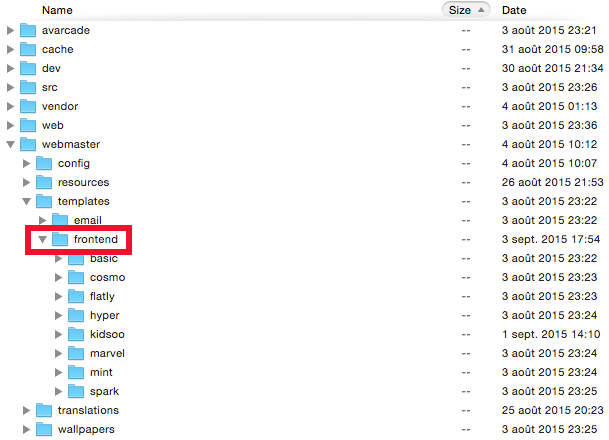Expand the cosmo folder arrow

(59, 277)
